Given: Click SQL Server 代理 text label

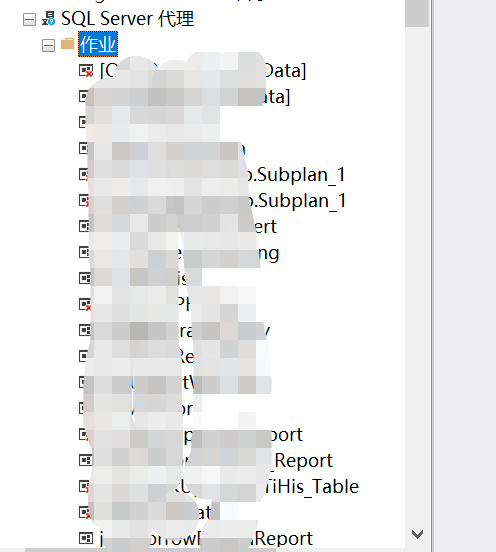Looking at the screenshot, I should tap(127, 18).
